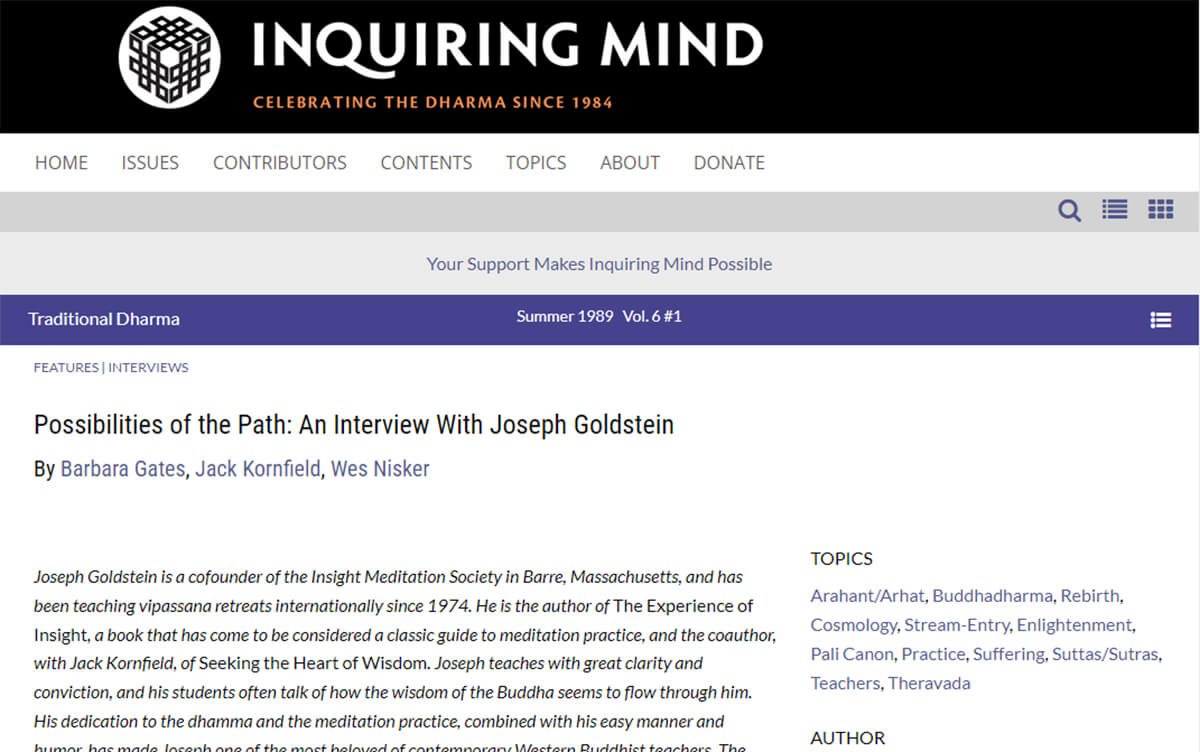Image resolution: width=1200 pixels, height=752 pixels.
Task: Open the Theravada topic link
Action: pyautogui.click(x=929, y=683)
